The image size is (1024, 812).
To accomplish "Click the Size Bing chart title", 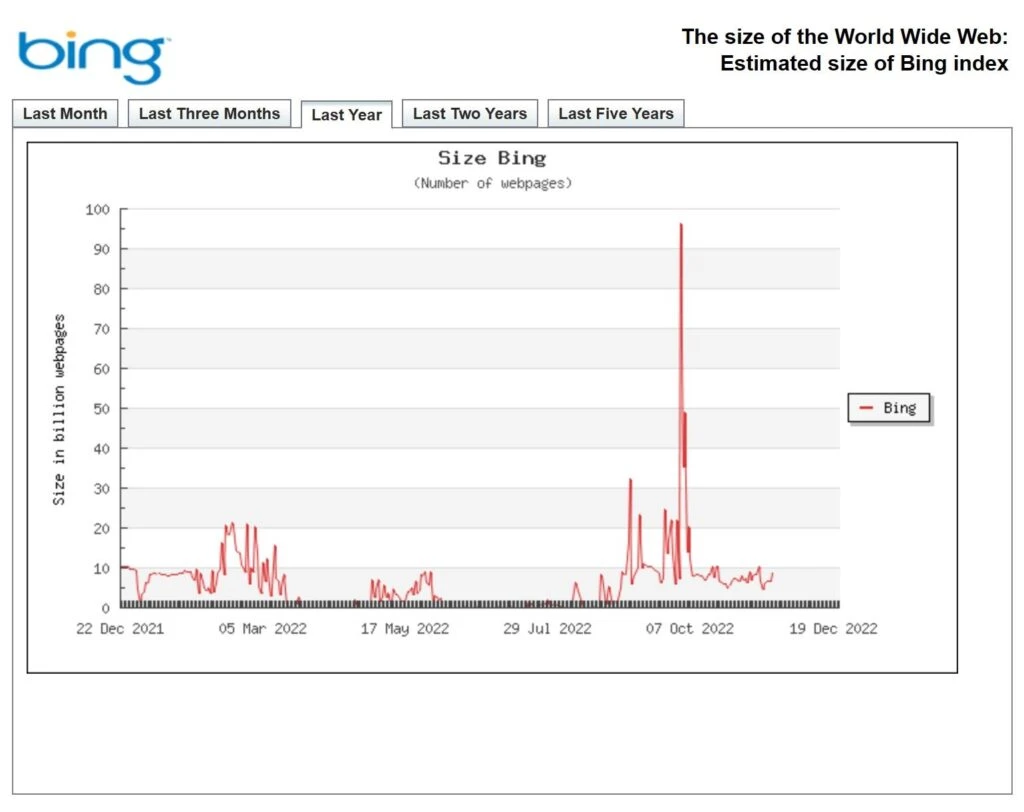I will 492,158.
